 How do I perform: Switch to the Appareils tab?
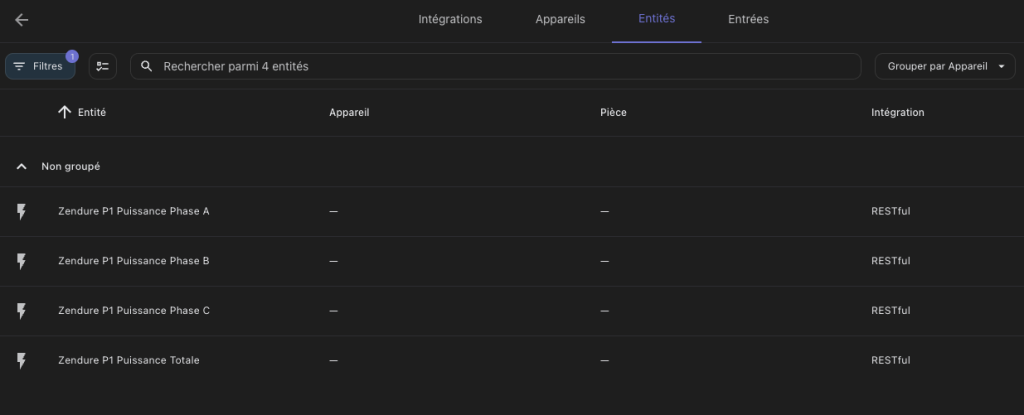tap(560, 19)
